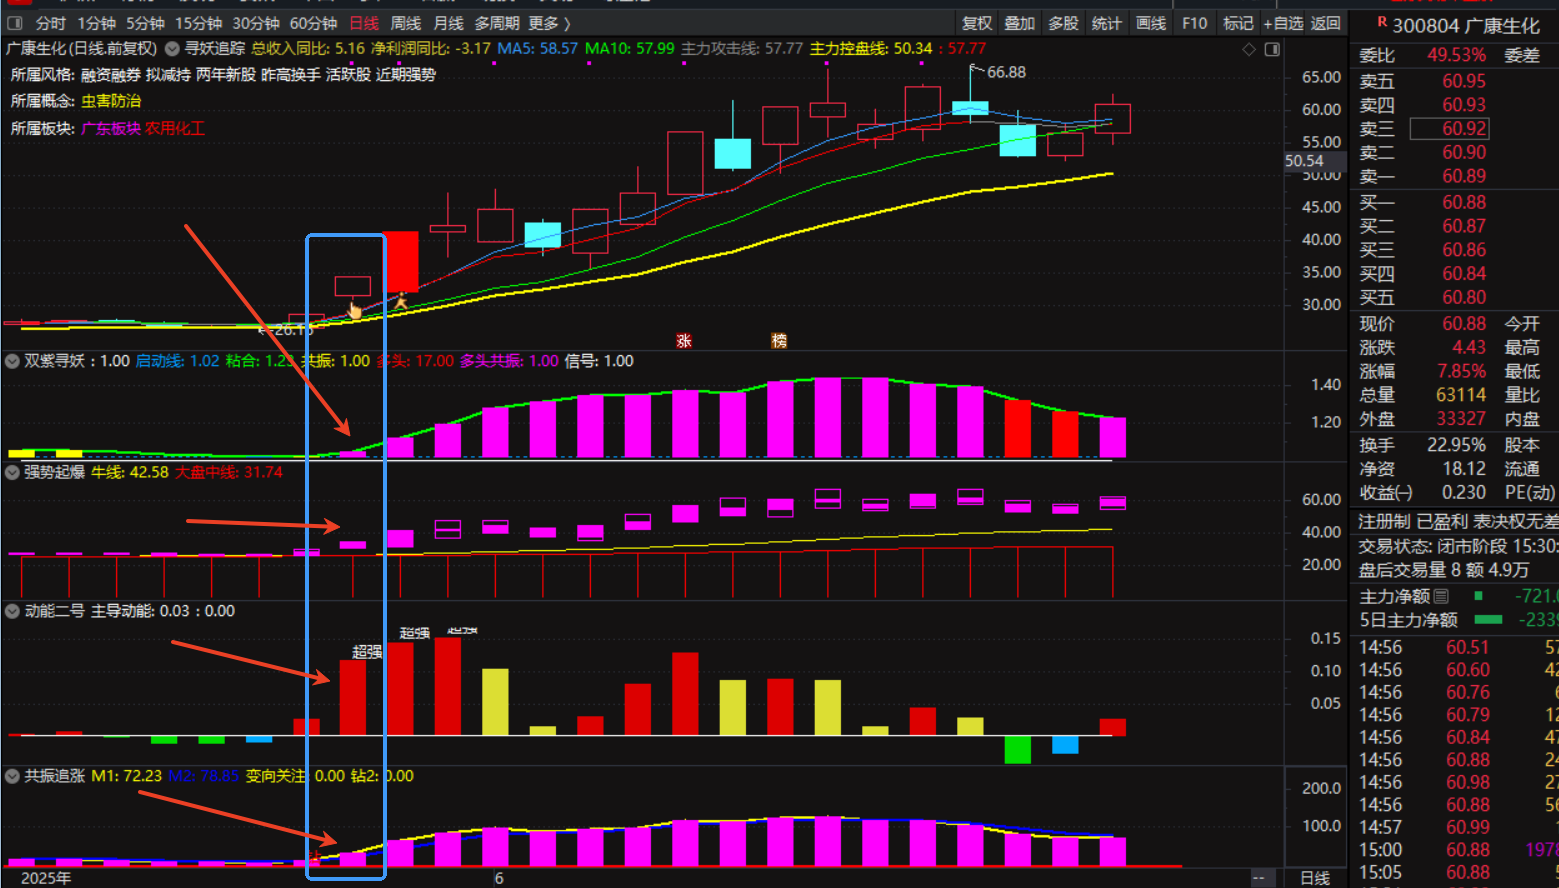This screenshot has height=888, width=1559.
Task: Click the panel layout icon left of 分时
Action: (14, 23)
